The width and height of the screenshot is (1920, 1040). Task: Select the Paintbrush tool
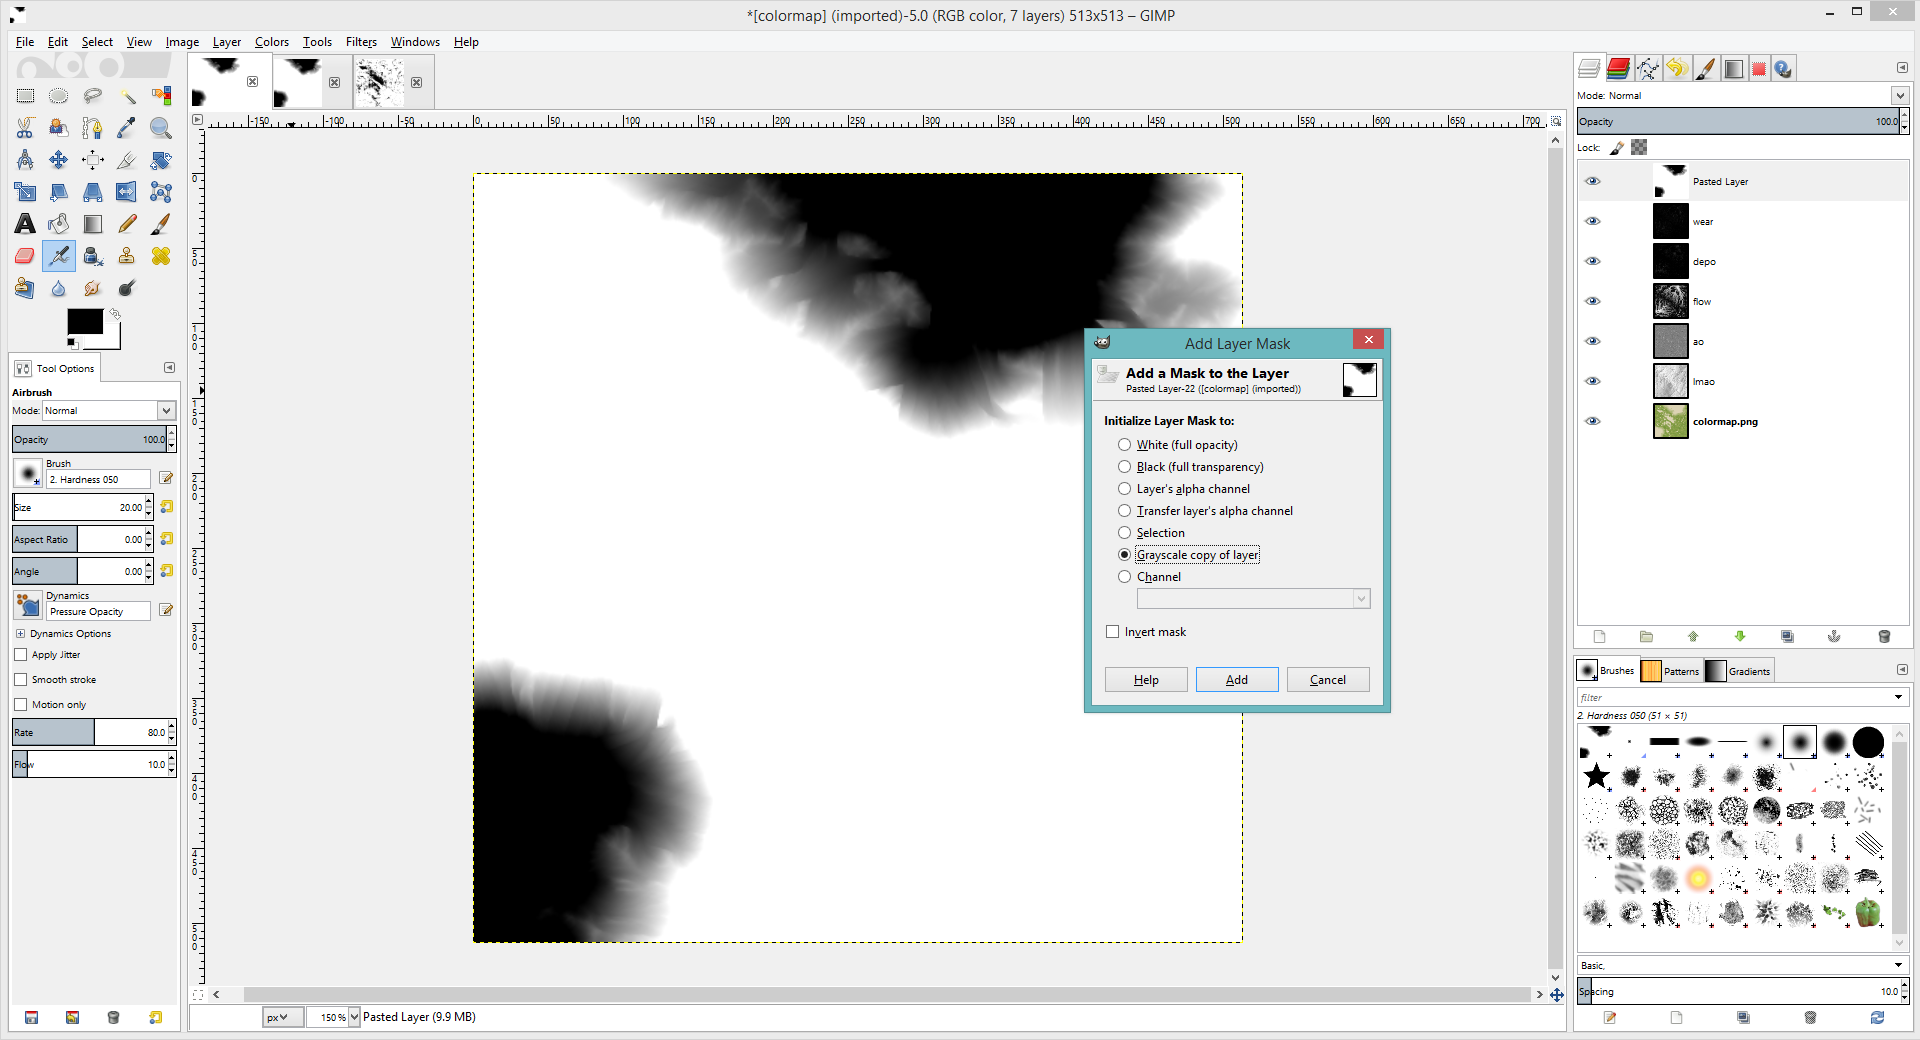point(160,224)
